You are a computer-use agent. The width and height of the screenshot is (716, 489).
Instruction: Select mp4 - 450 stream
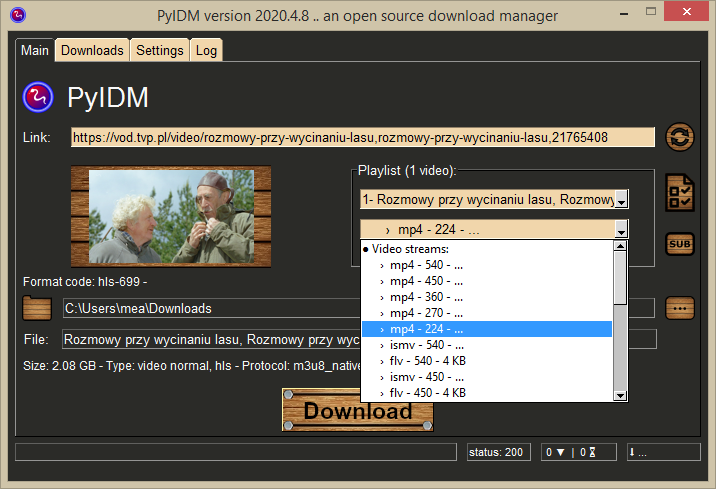click(487, 281)
